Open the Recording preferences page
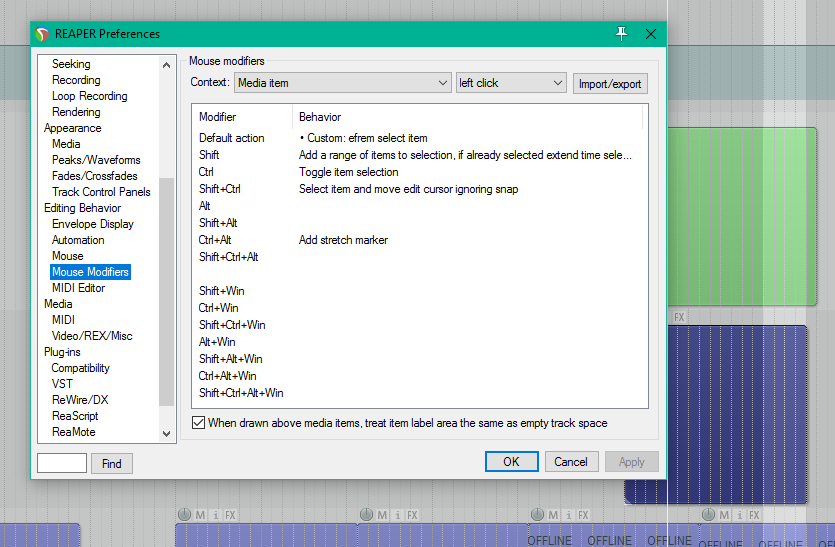 76,80
